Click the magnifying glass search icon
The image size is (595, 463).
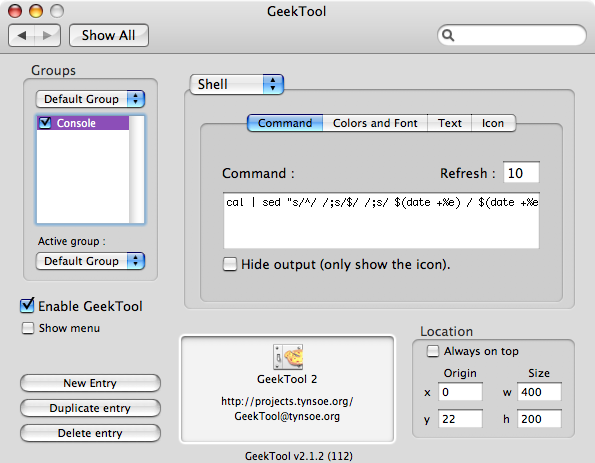pos(448,35)
